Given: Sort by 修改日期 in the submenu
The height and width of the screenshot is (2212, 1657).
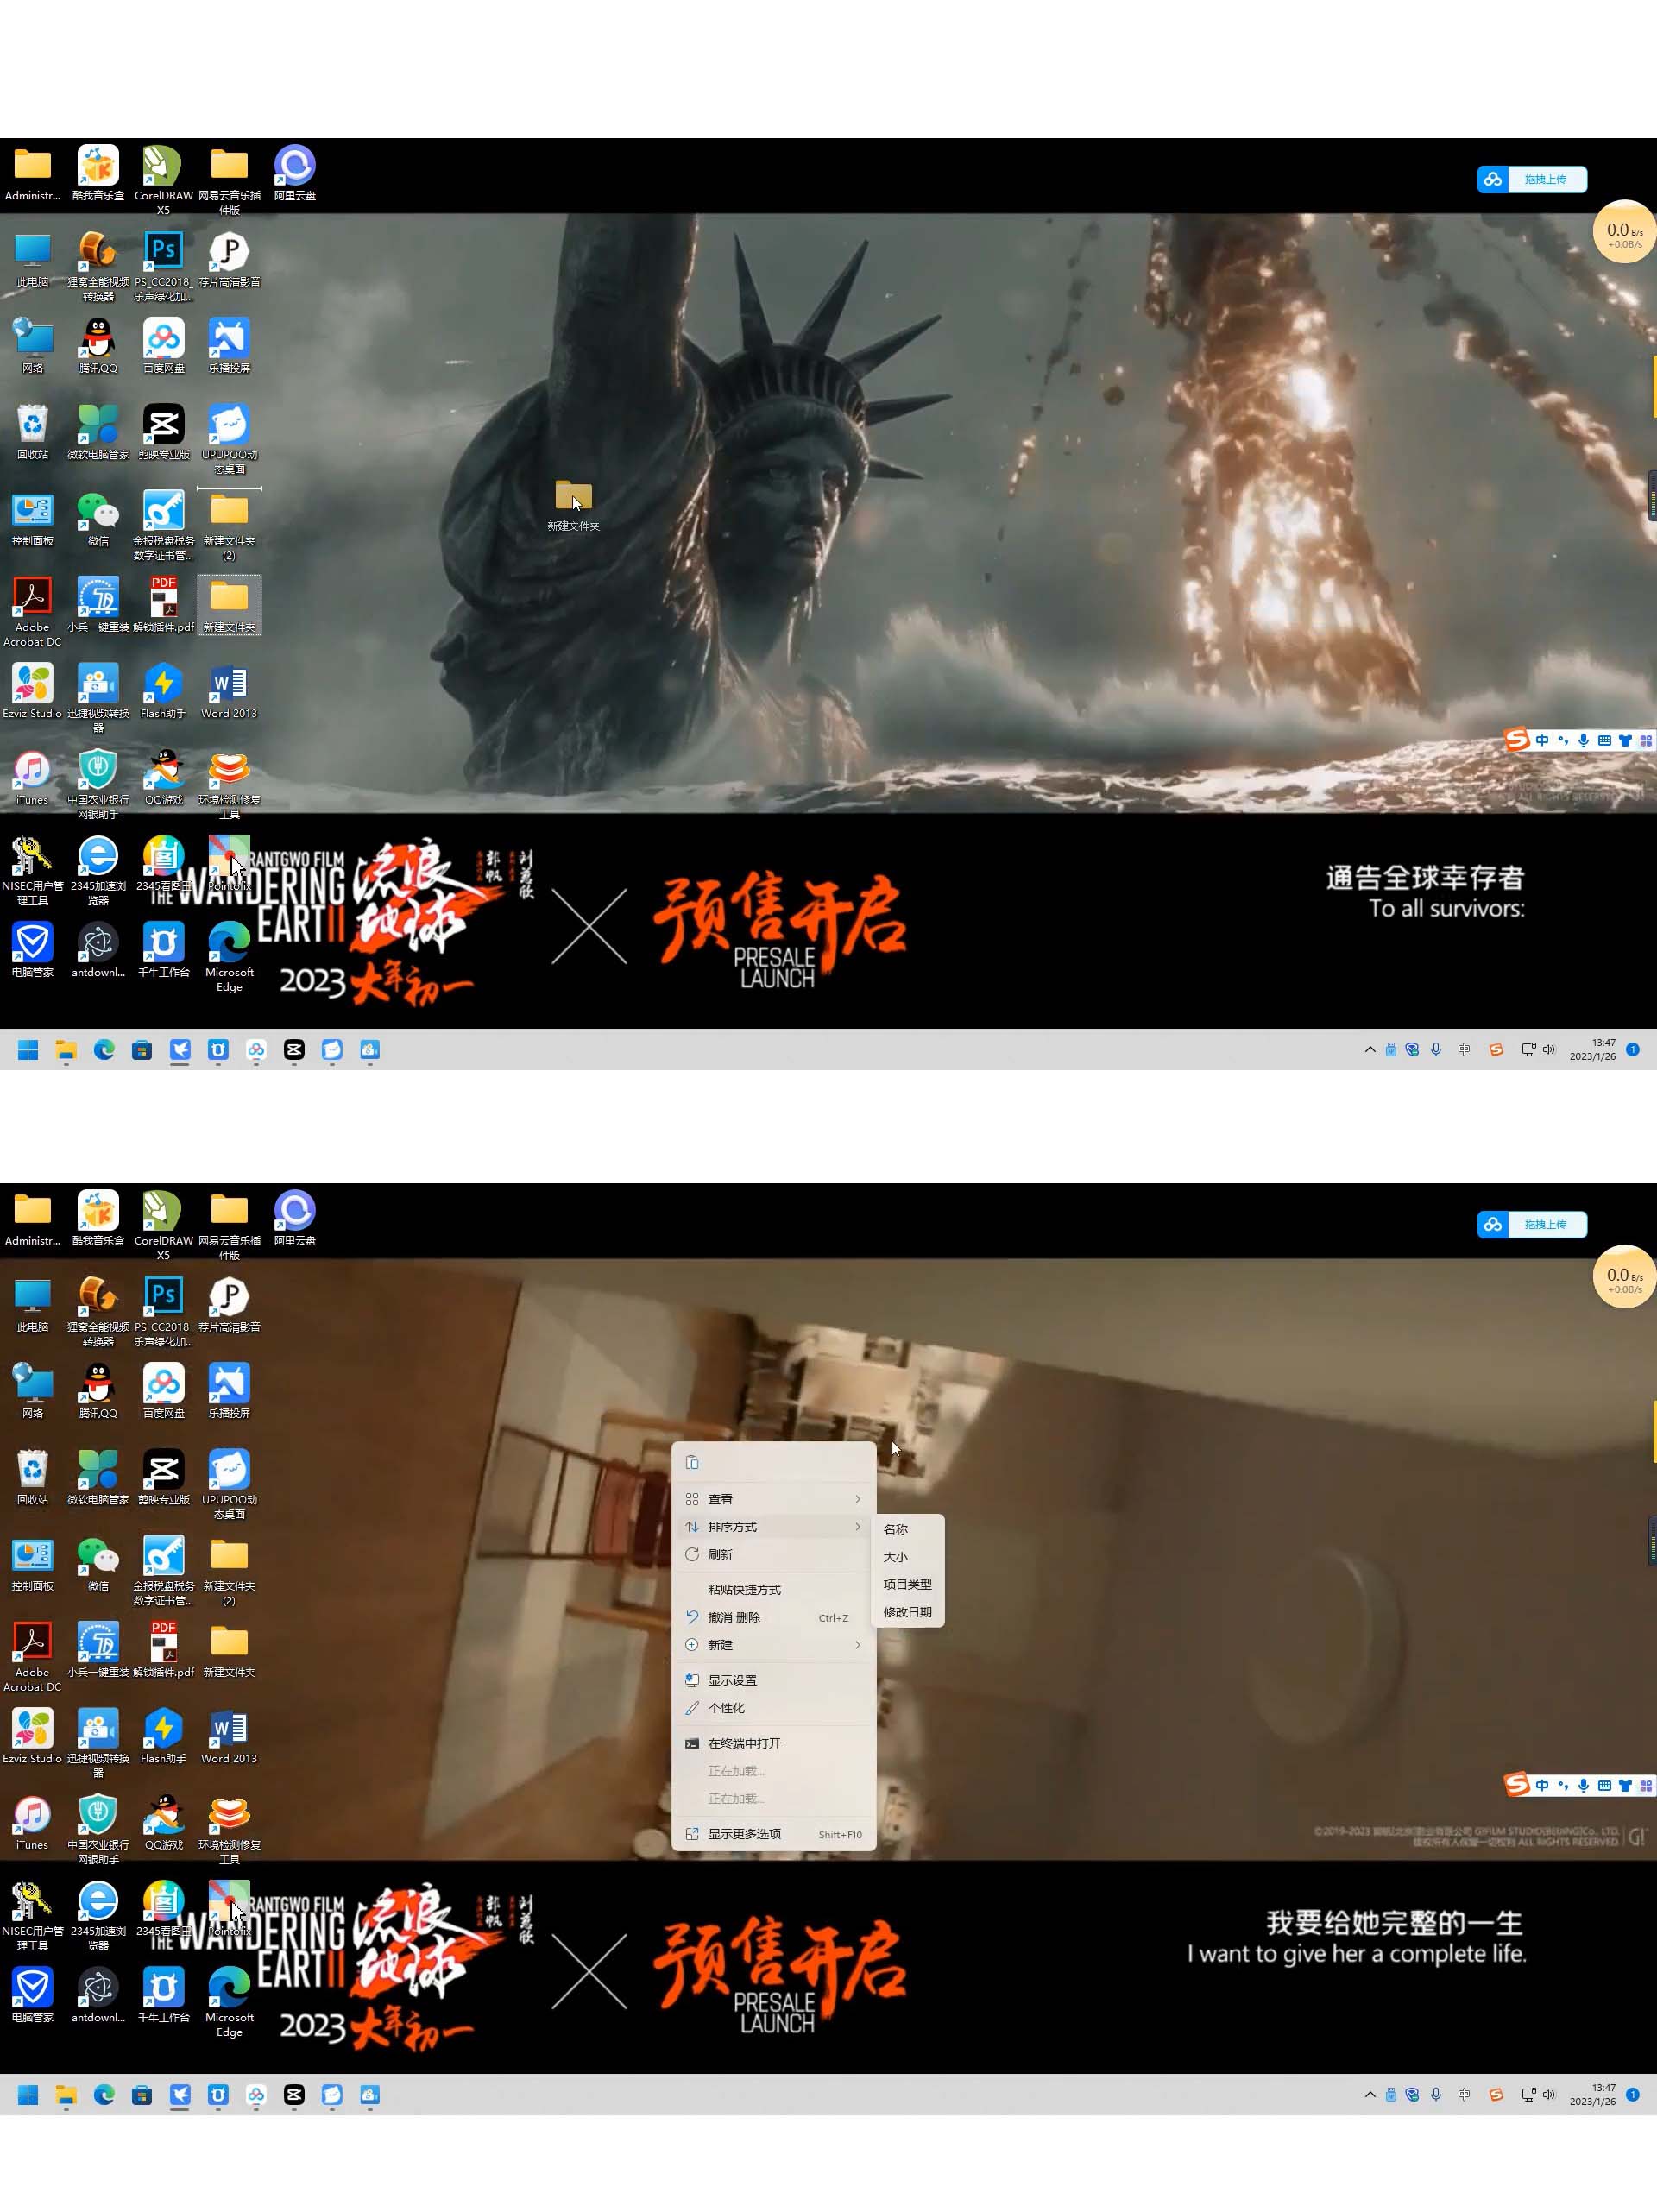Looking at the screenshot, I should 908,1612.
